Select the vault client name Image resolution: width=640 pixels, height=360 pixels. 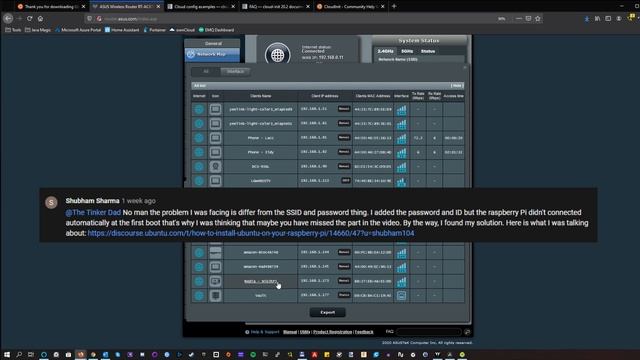[x=261, y=296]
